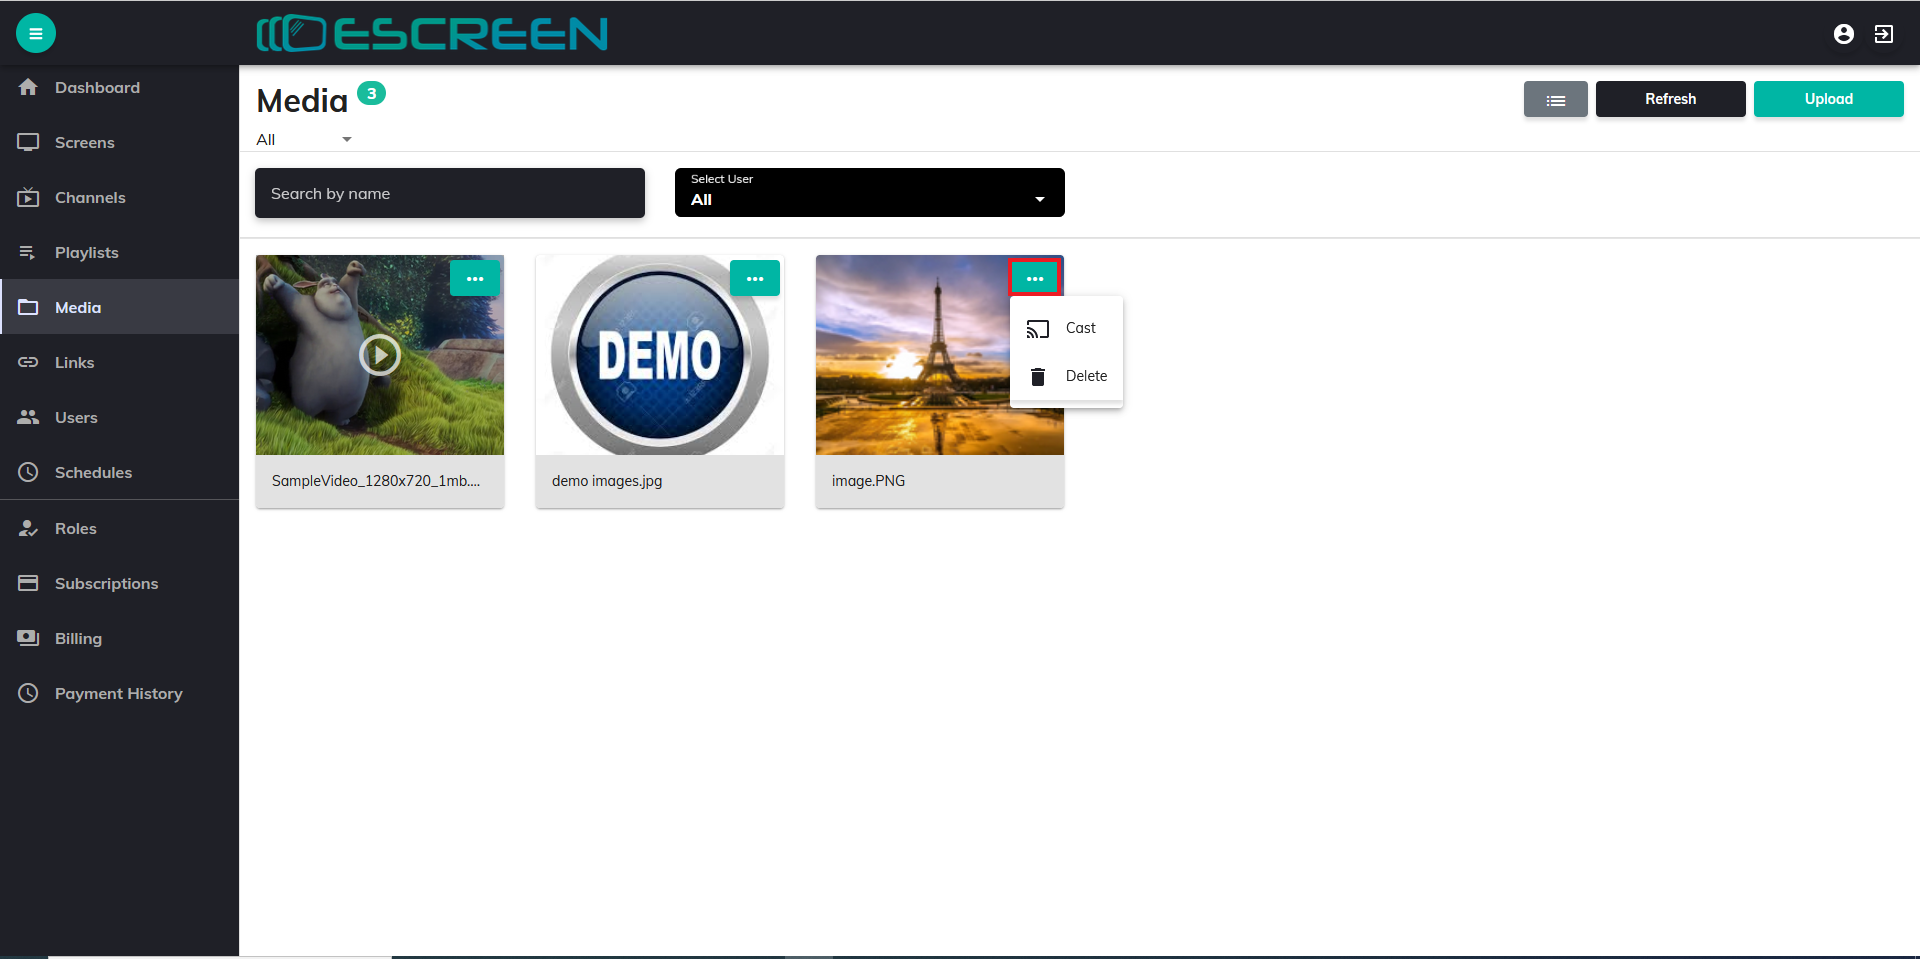1920x959 pixels.
Task: Switch to list view layout
Action: click(x=1555, y=99)
